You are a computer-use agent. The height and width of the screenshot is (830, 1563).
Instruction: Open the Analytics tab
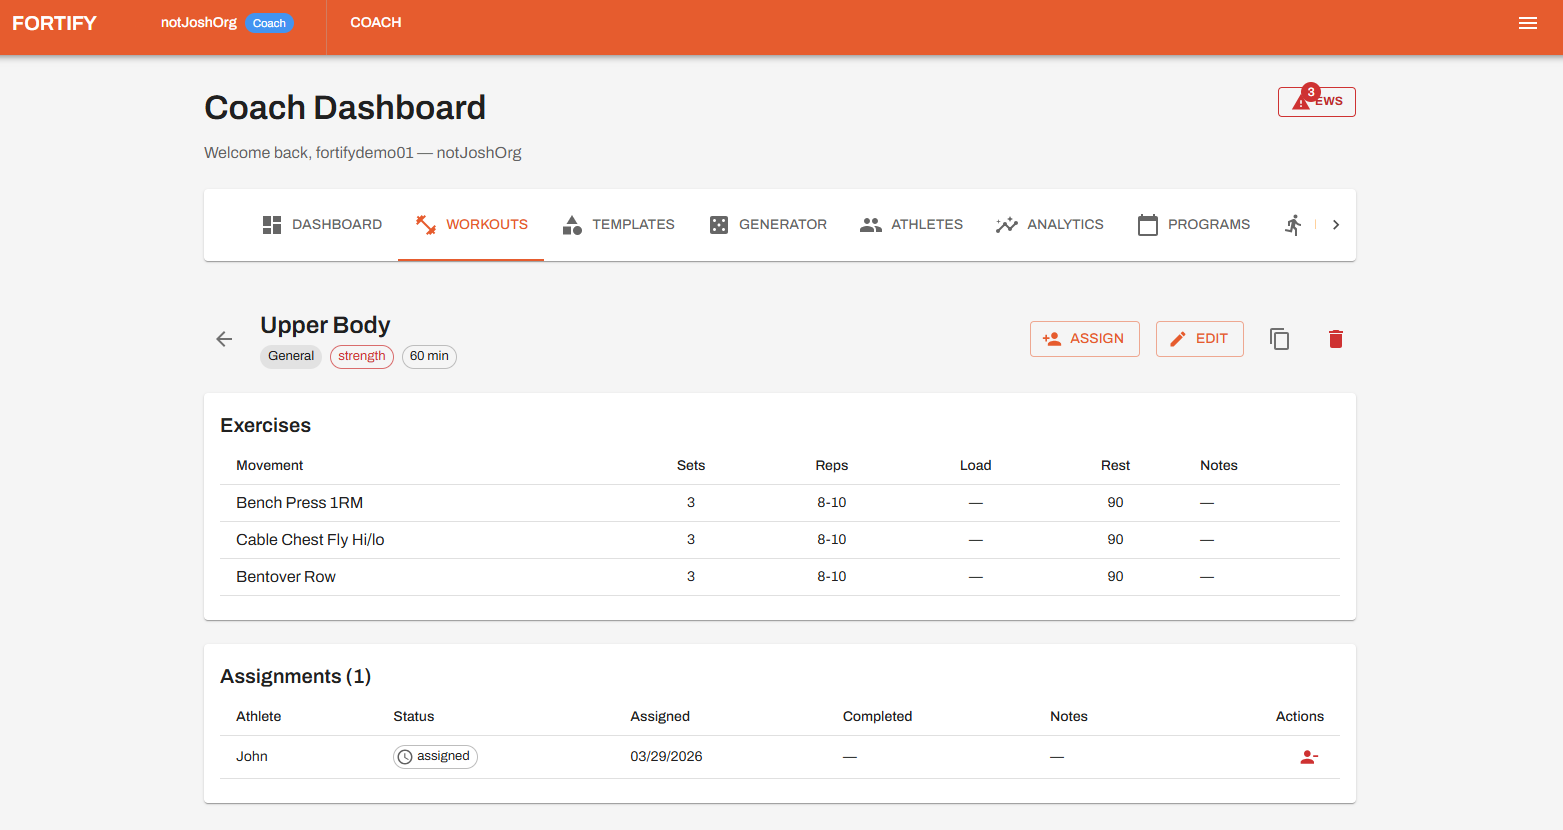(x=1049, y=225)
